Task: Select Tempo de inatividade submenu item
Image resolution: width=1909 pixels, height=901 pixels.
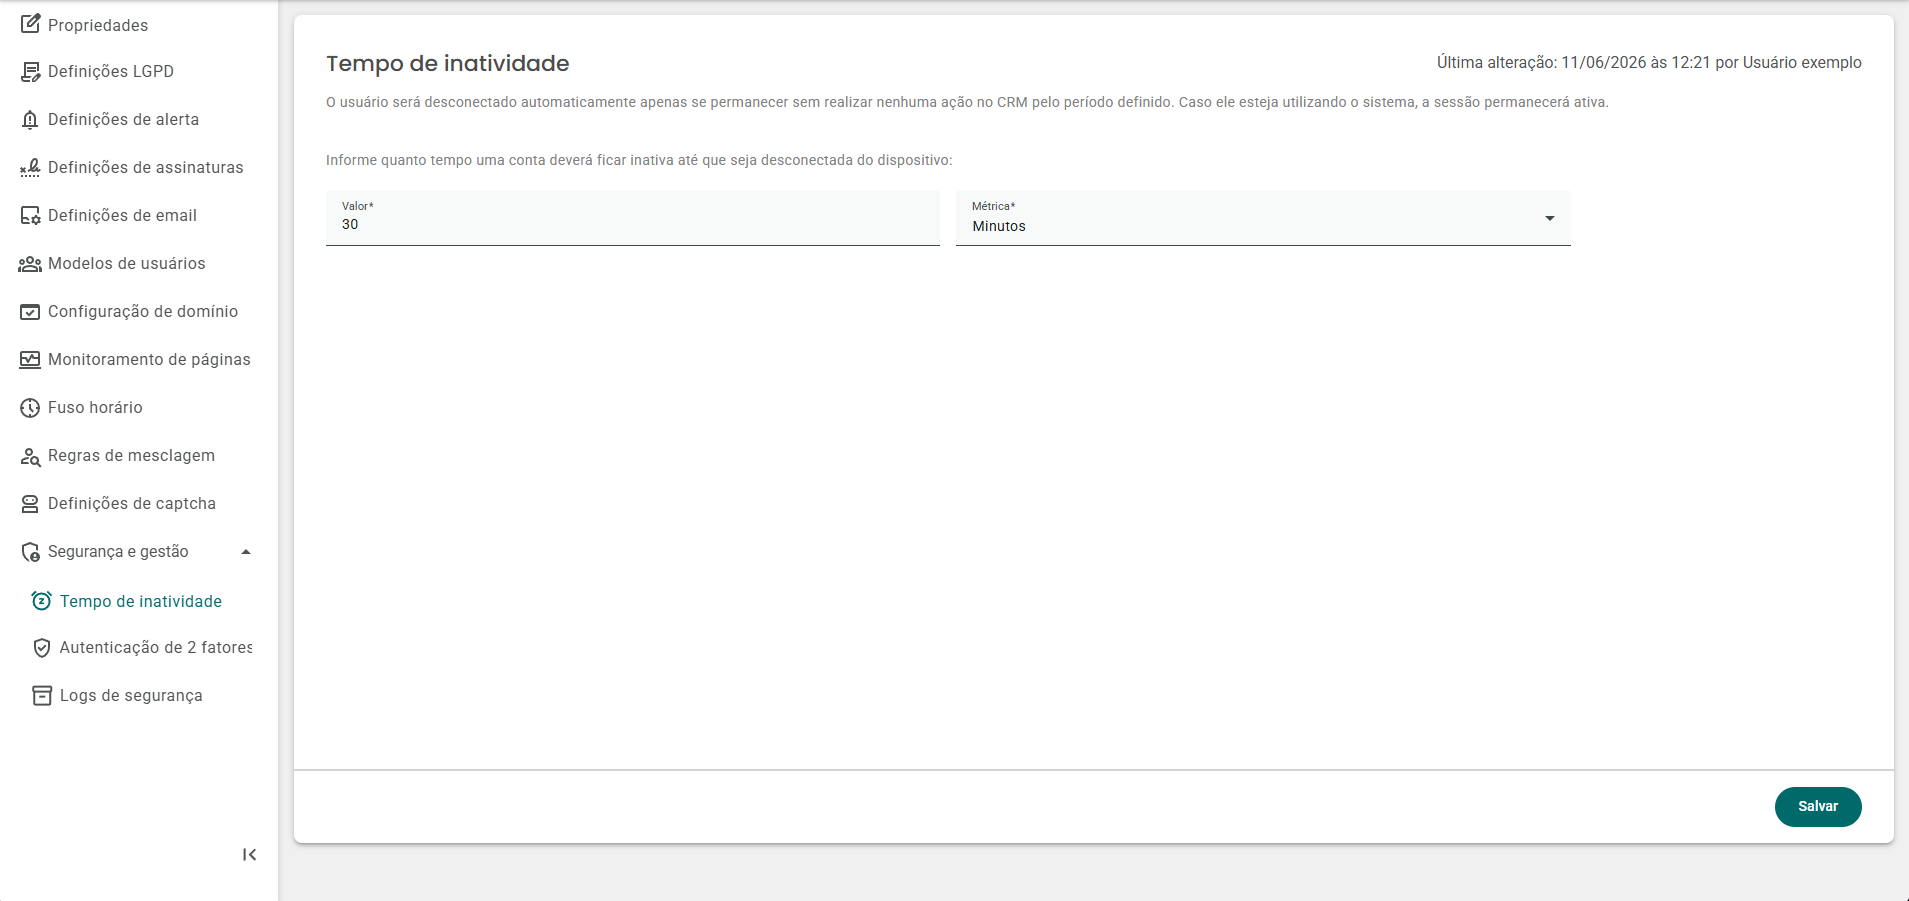Action: (x=139, y=601)
